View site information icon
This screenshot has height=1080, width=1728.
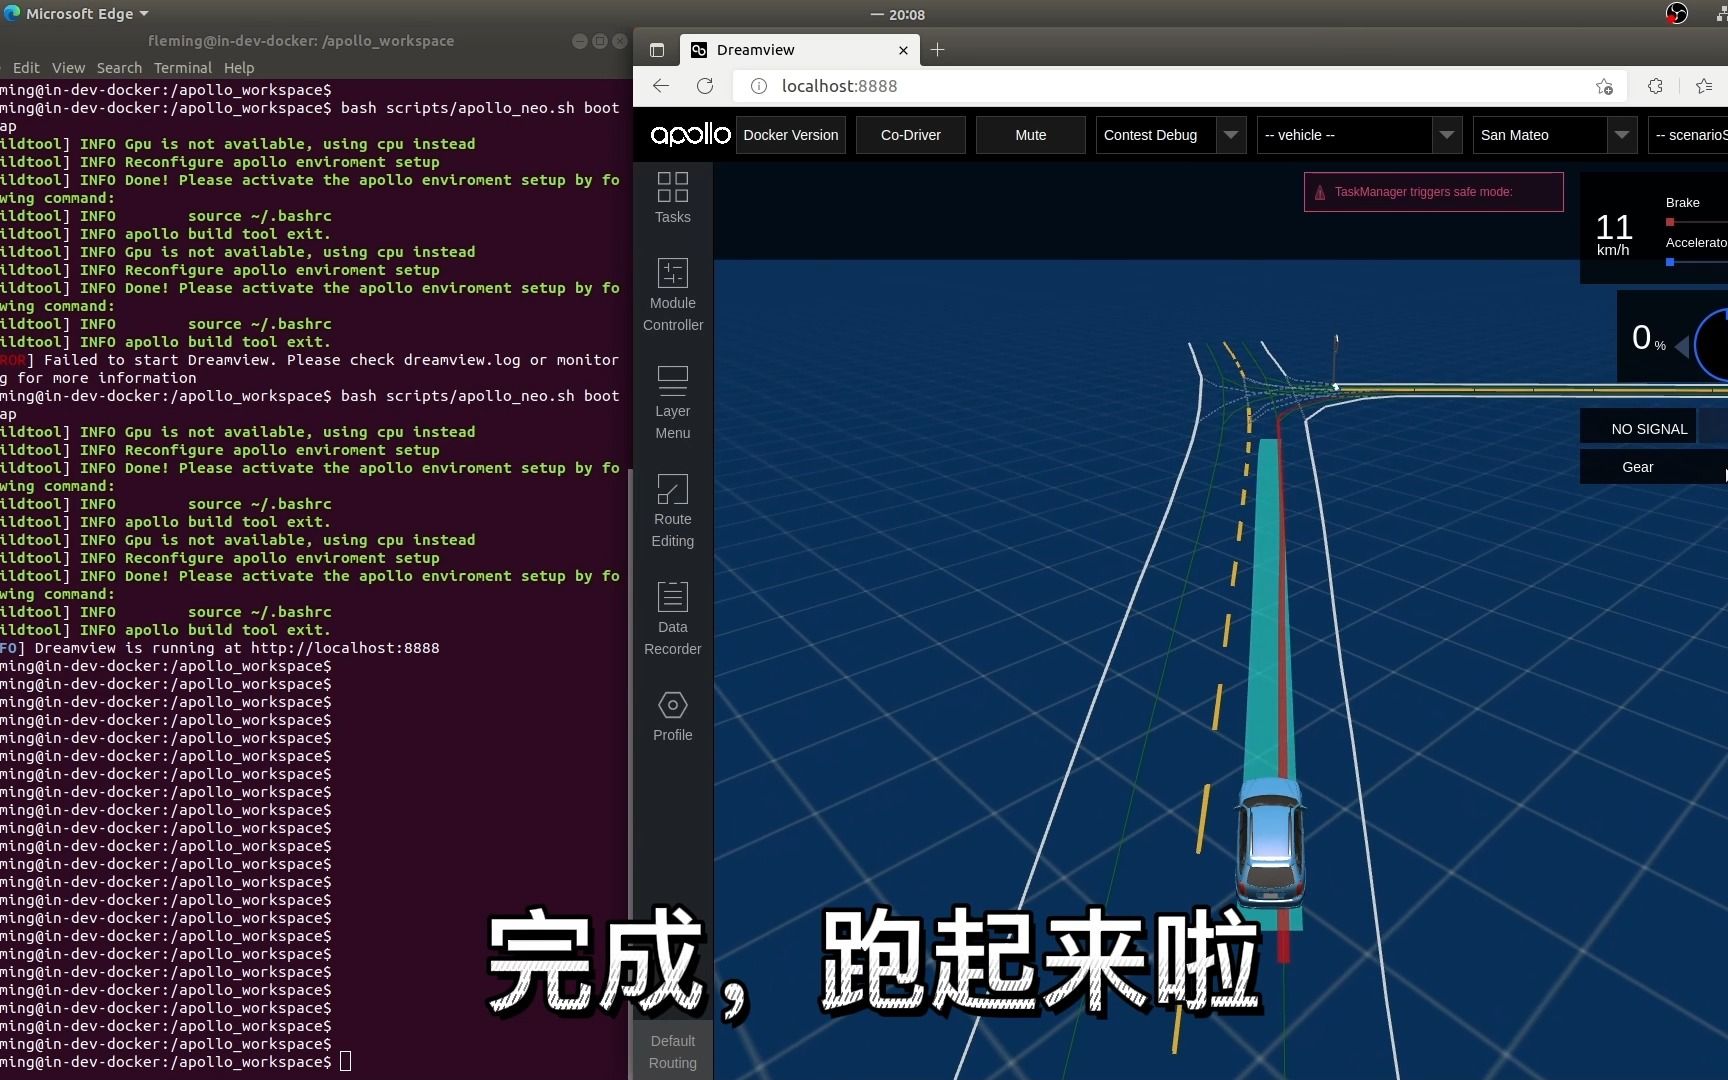pos(759,86)
